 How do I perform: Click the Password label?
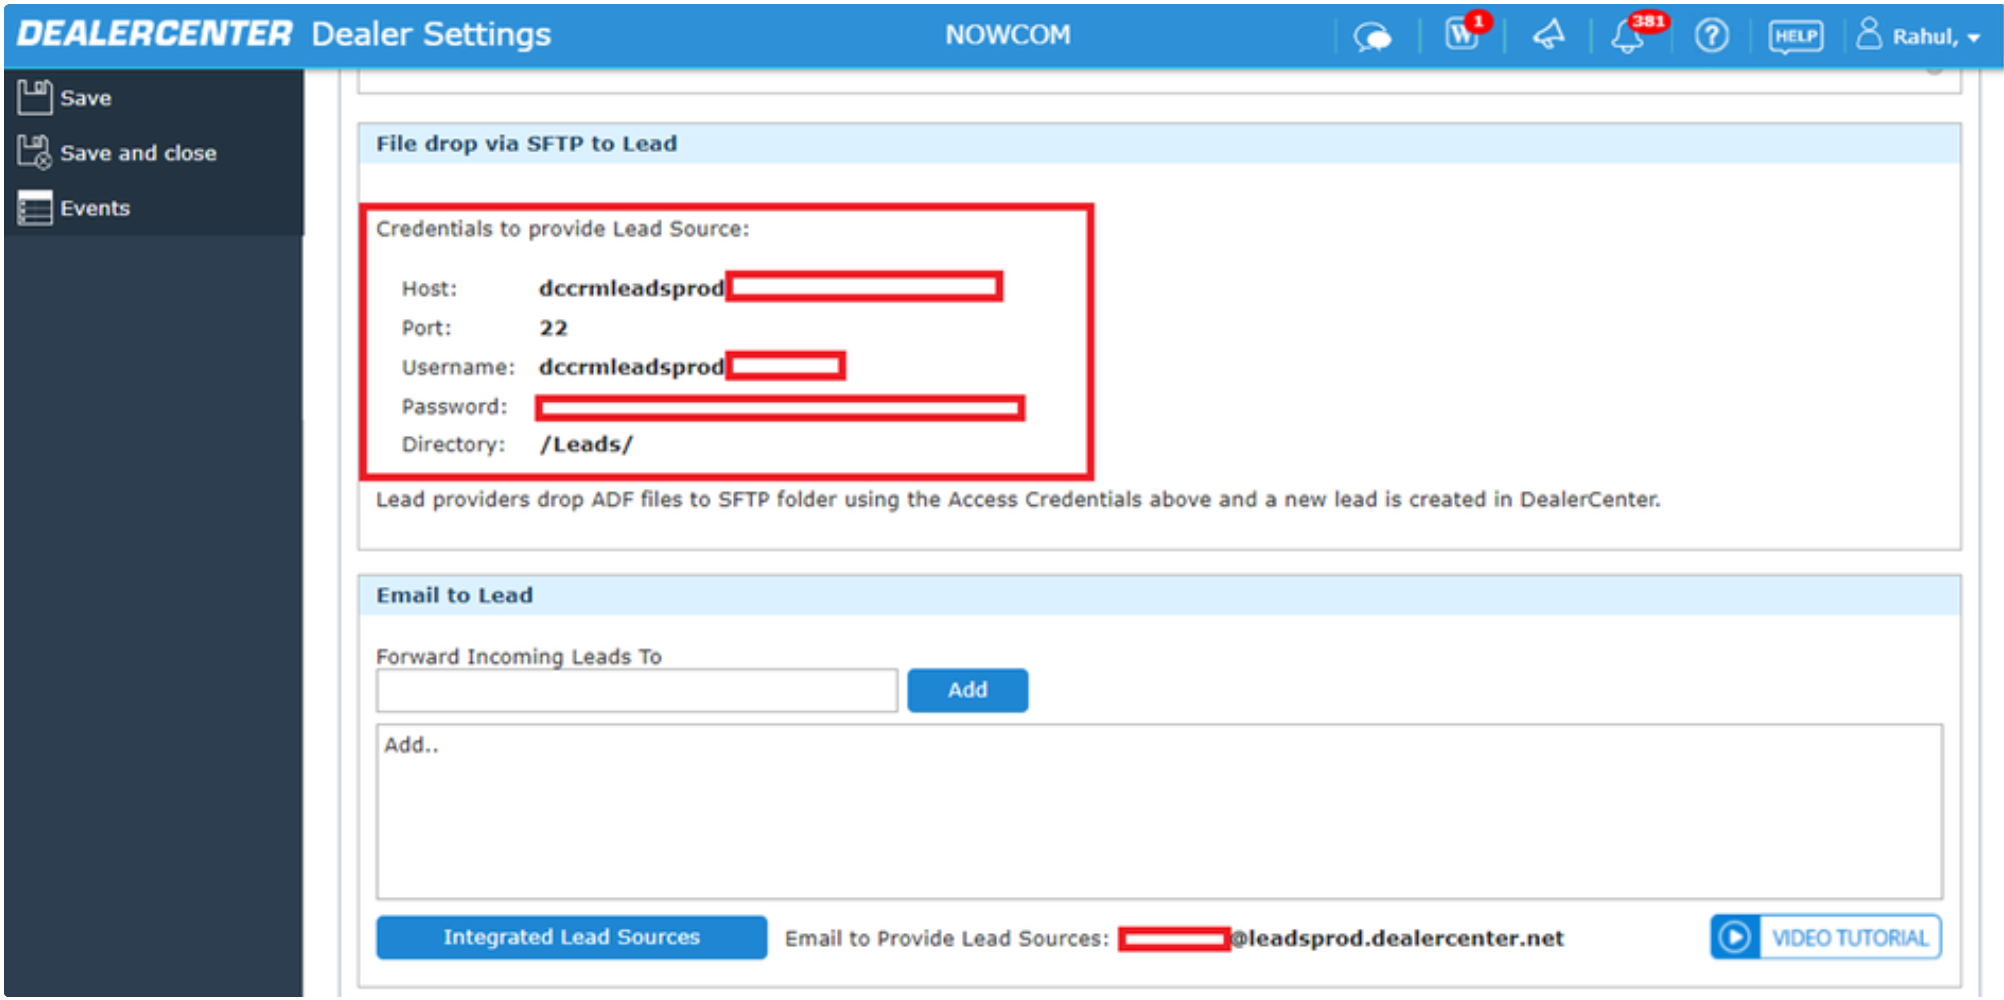coord(455,406)
